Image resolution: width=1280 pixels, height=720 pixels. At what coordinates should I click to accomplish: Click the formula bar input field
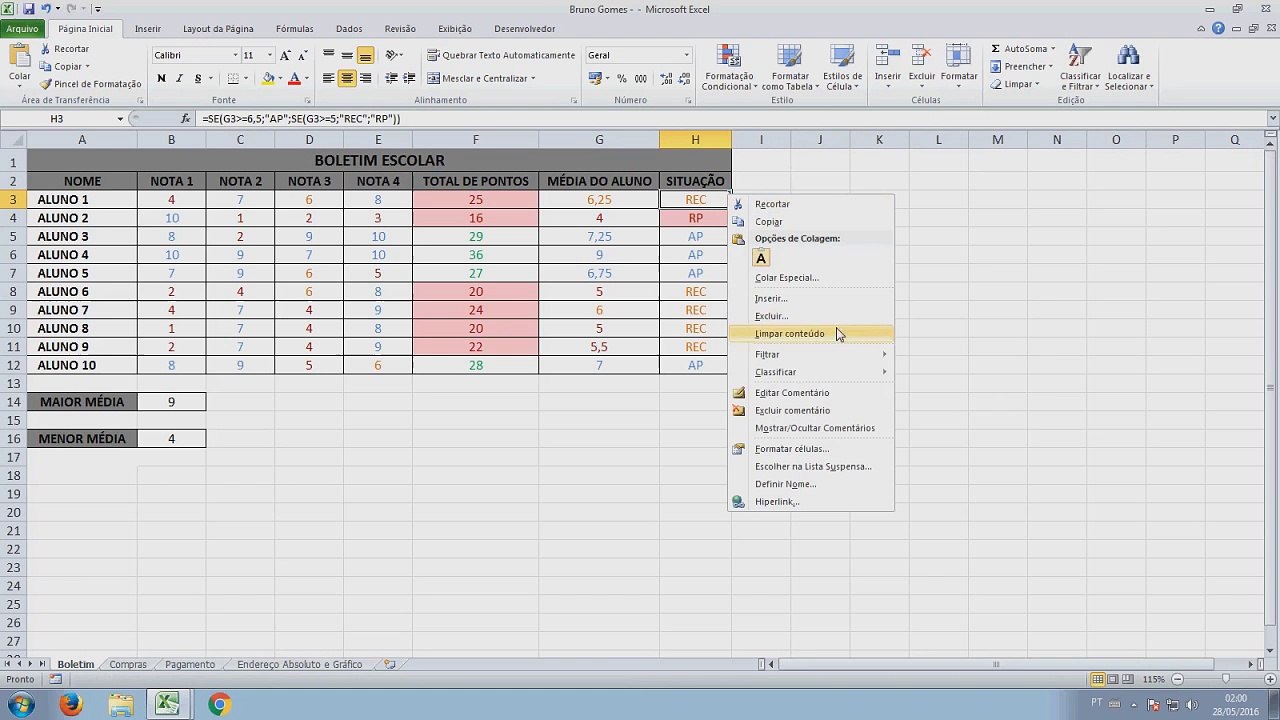[730, 118]
